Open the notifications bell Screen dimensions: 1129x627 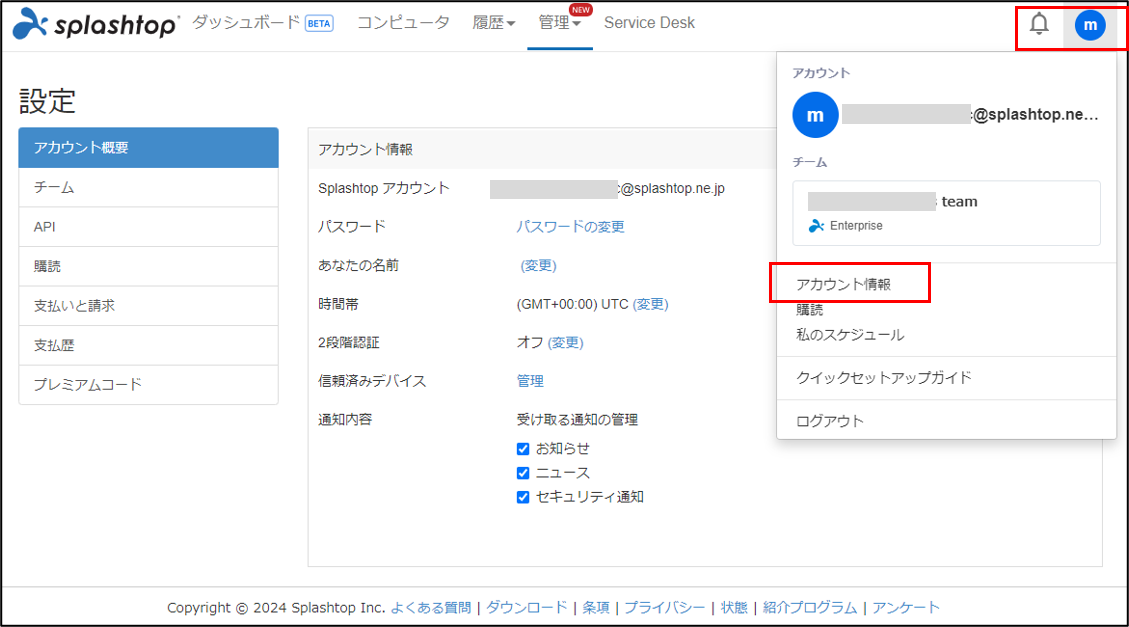click(x=1038, y=24)
